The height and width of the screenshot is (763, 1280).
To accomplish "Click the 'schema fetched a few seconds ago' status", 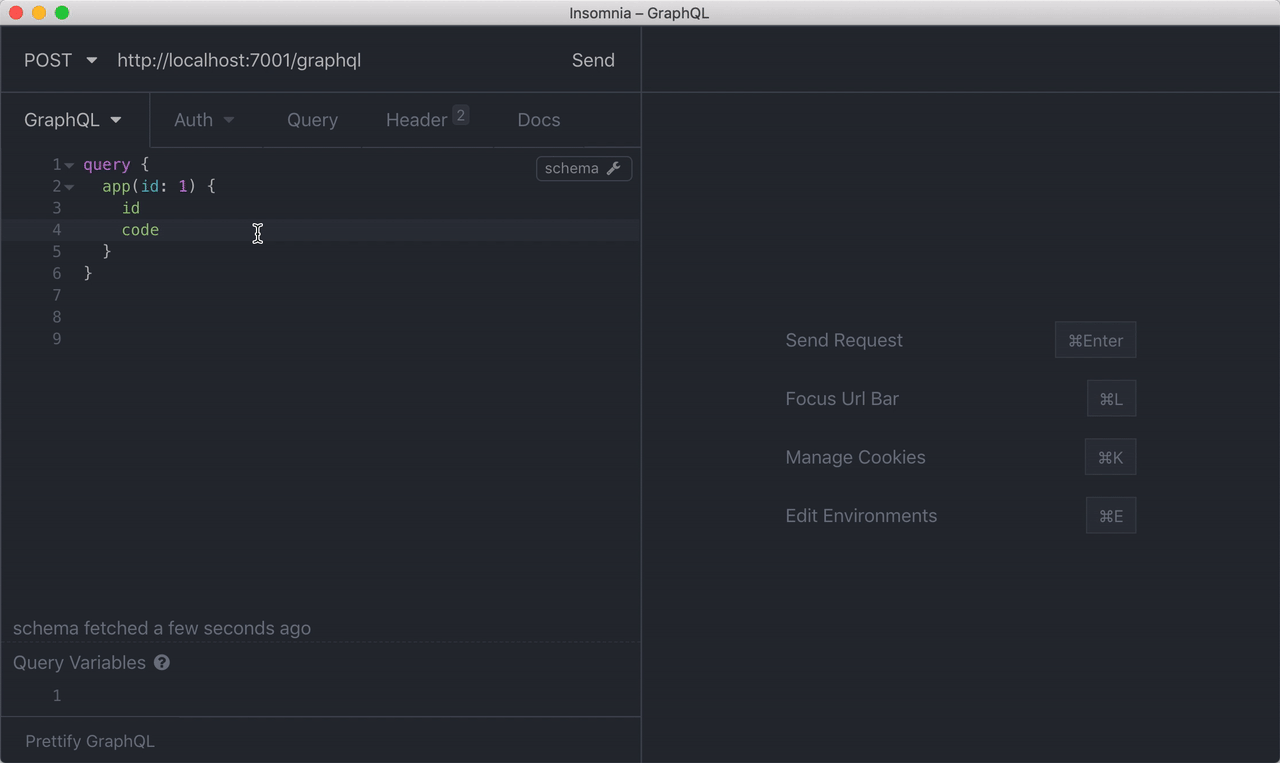I will coord(162,628).
